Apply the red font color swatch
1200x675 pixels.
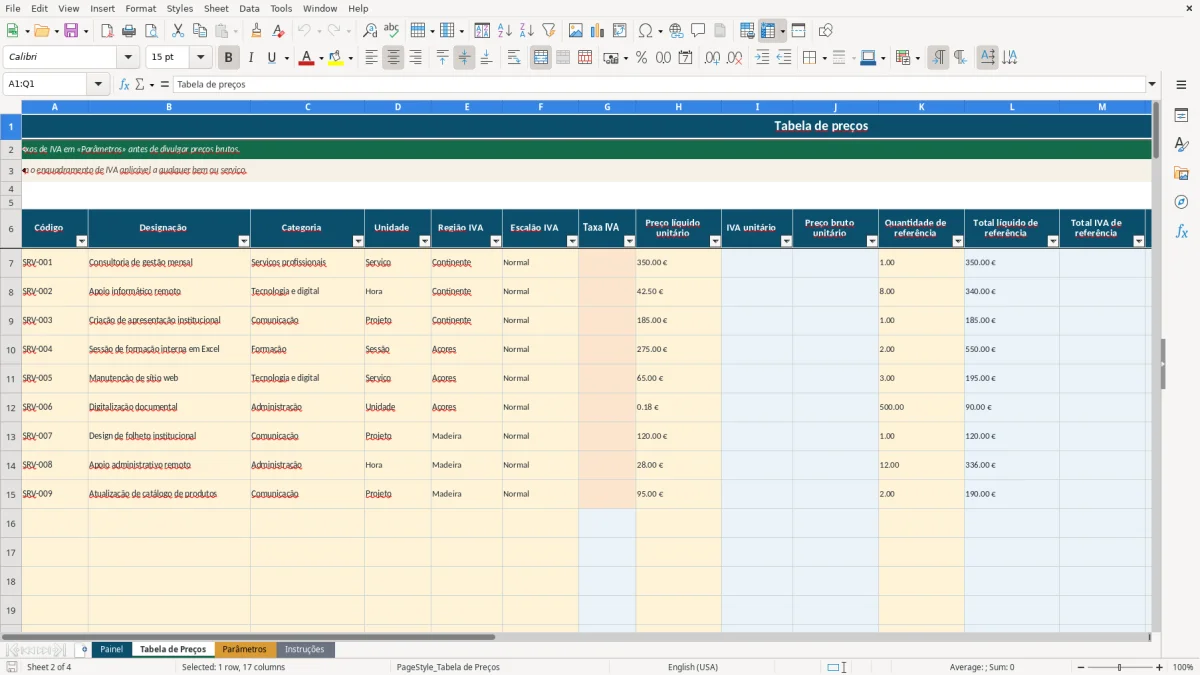click(x=305, y=58)
